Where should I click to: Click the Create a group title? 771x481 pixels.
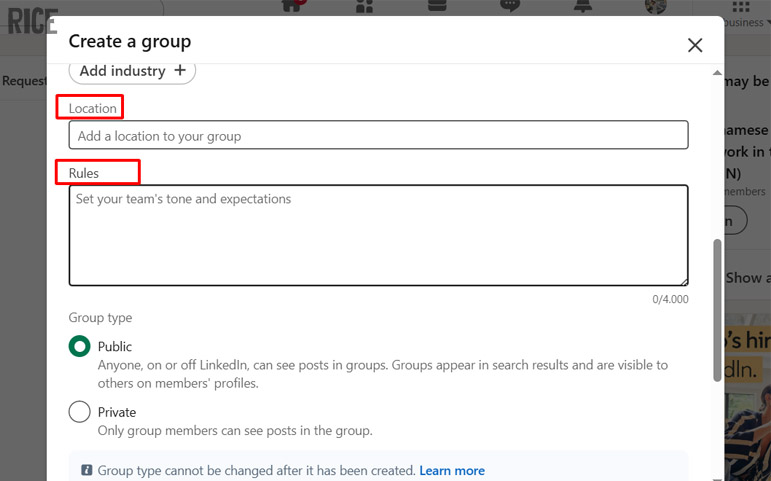click(130, 42)
